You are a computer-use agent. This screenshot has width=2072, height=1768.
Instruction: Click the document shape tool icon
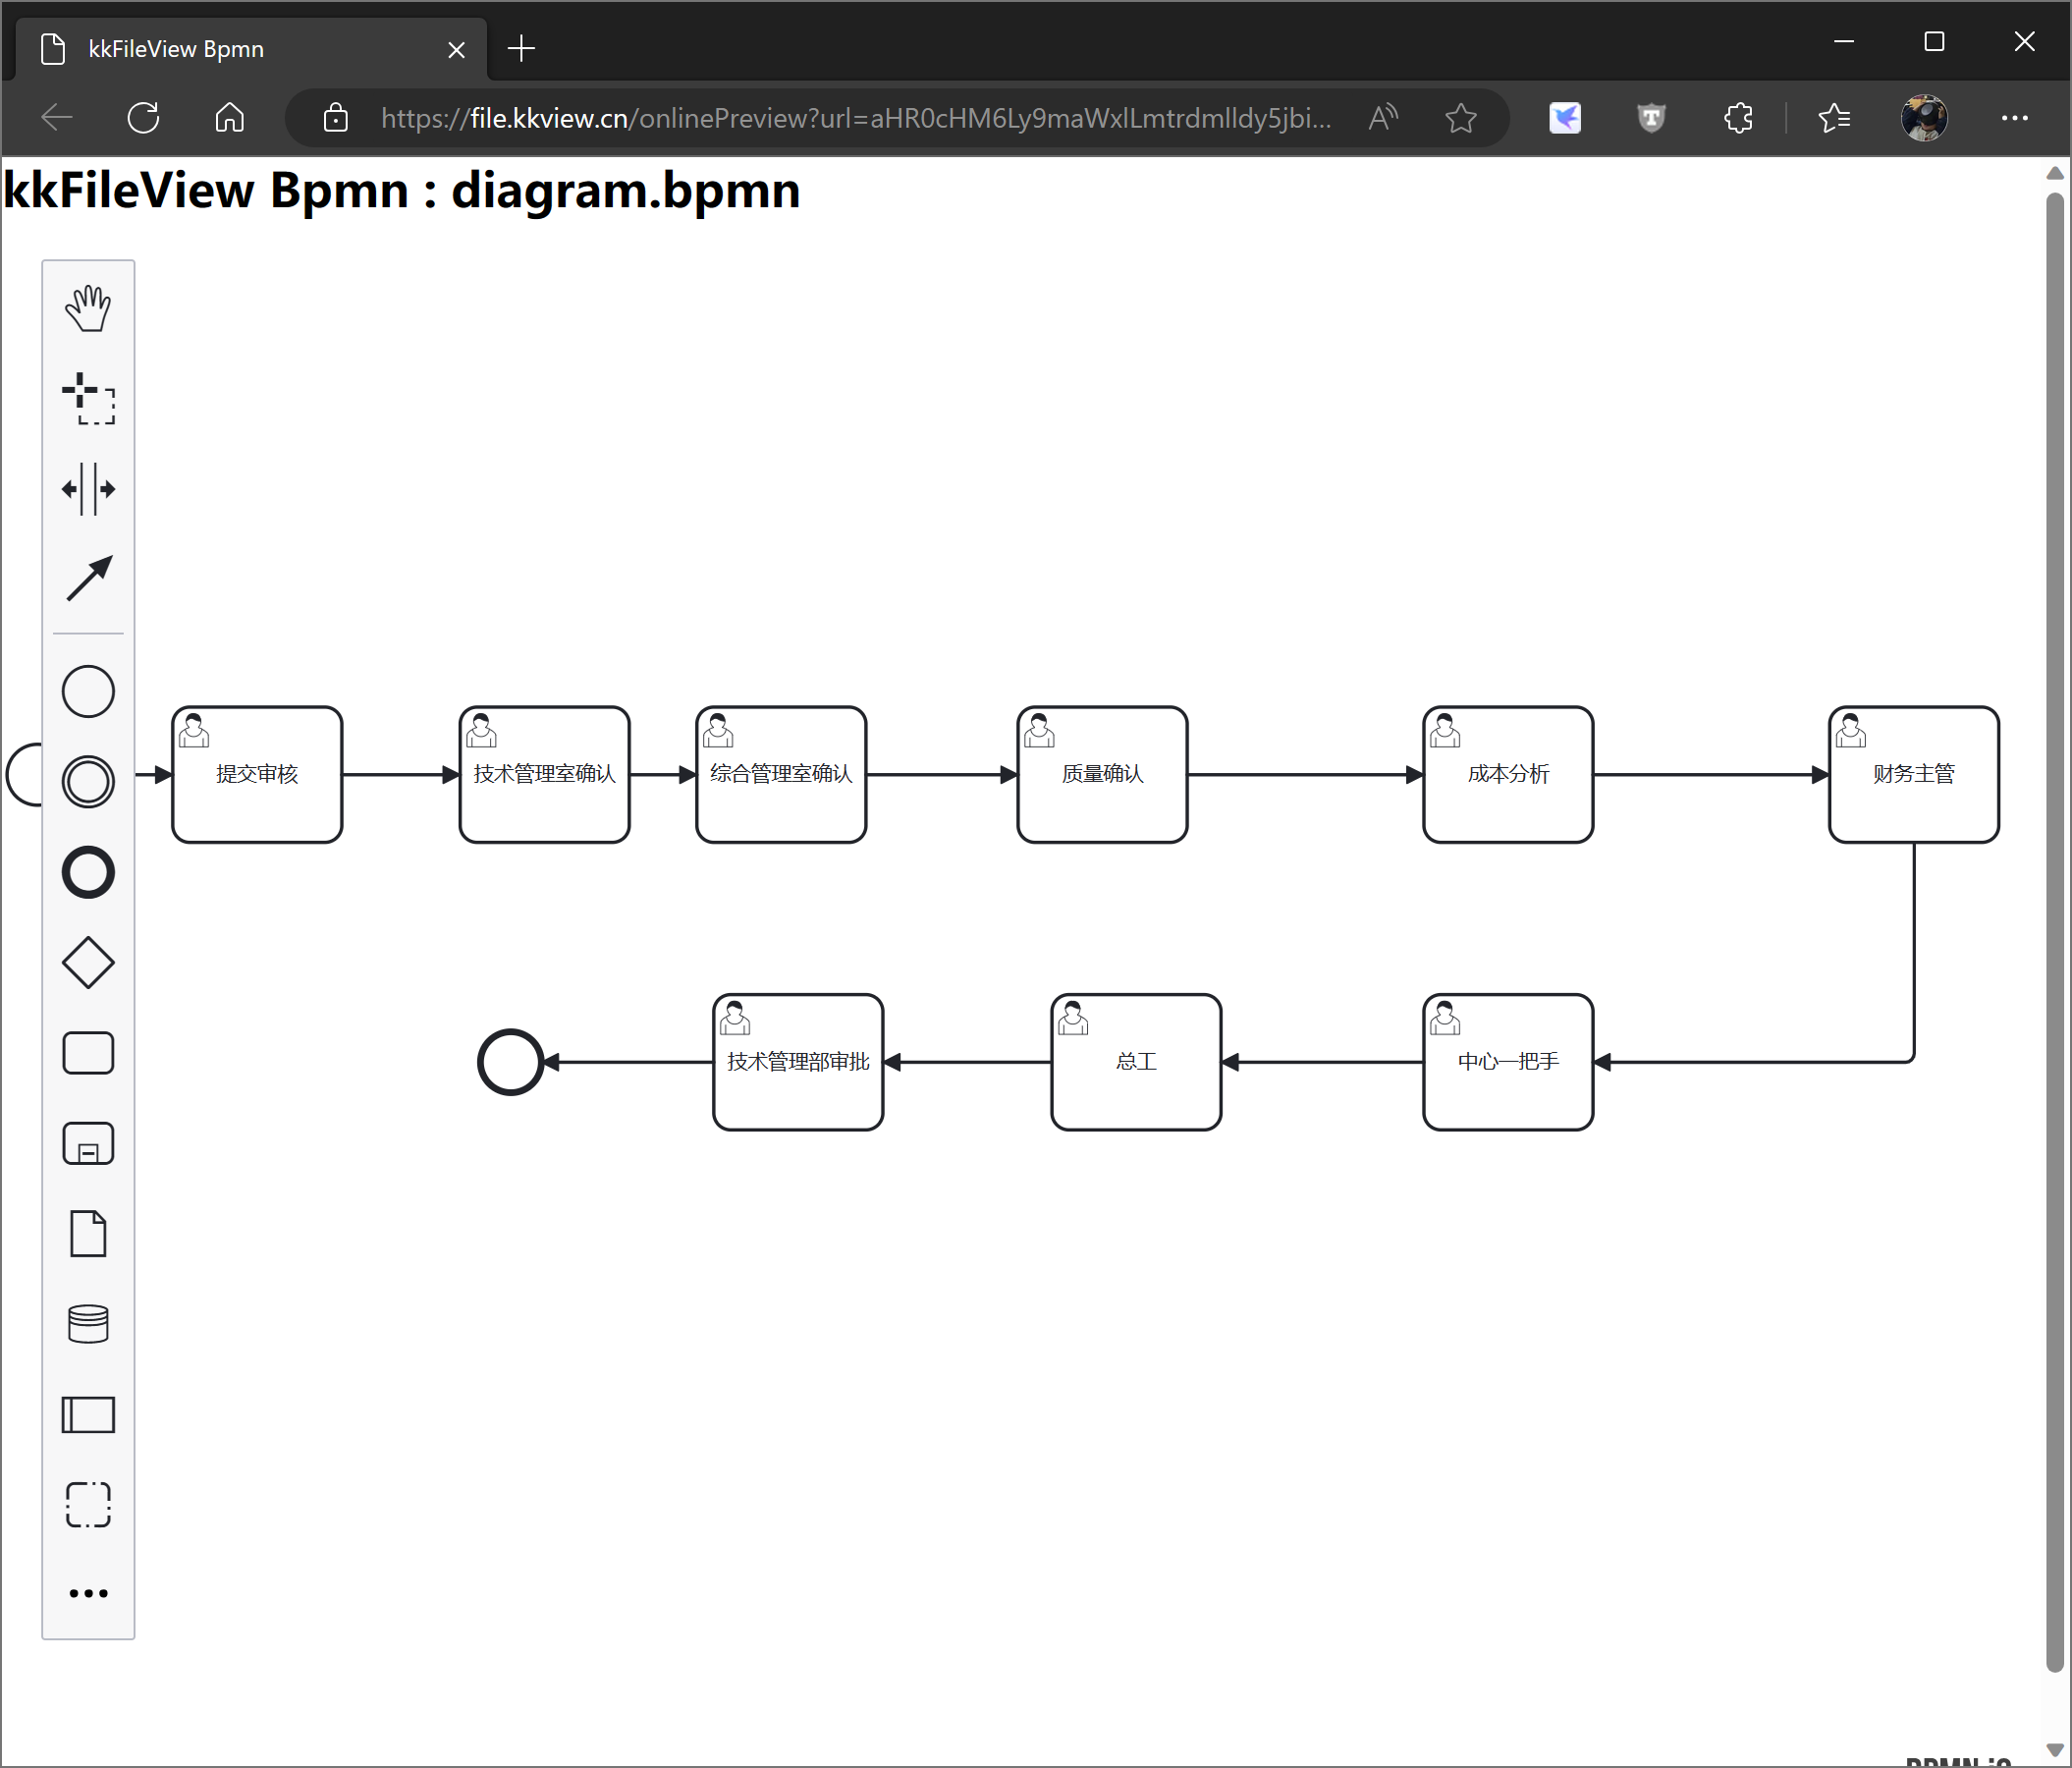pyautogui.click(x=87, y=1233)
